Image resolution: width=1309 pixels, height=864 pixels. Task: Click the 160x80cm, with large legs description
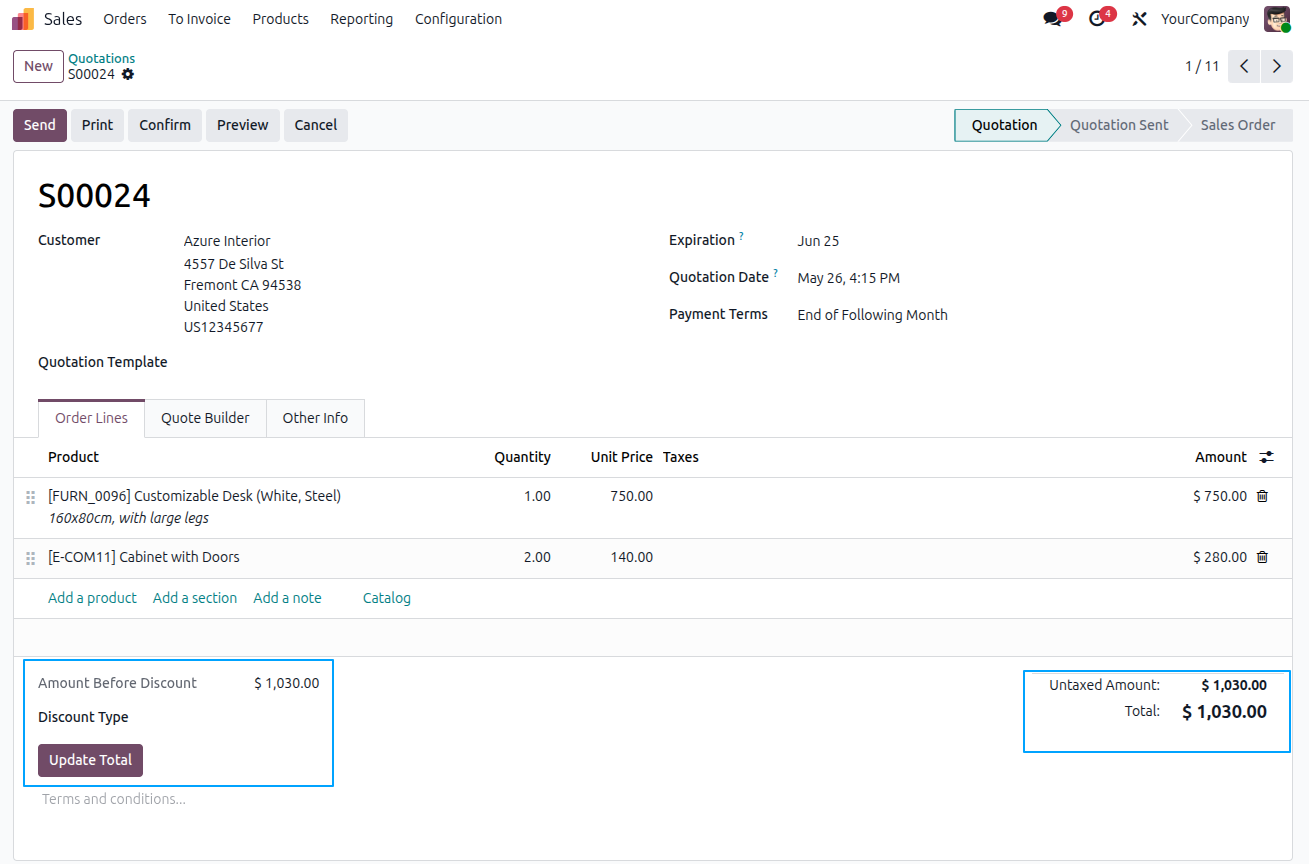(128, 518)
